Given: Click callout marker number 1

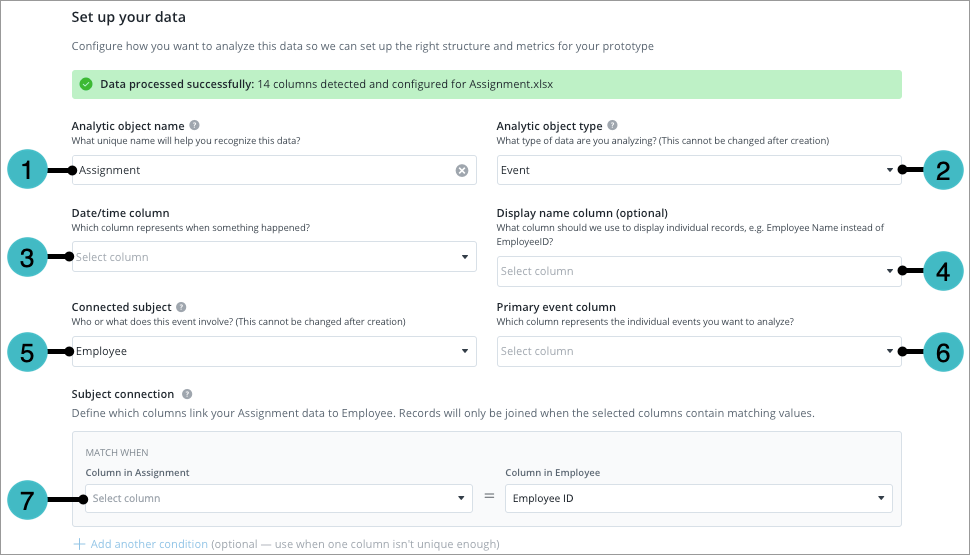Looking at the screenshot, I should (x=28, y=171).
